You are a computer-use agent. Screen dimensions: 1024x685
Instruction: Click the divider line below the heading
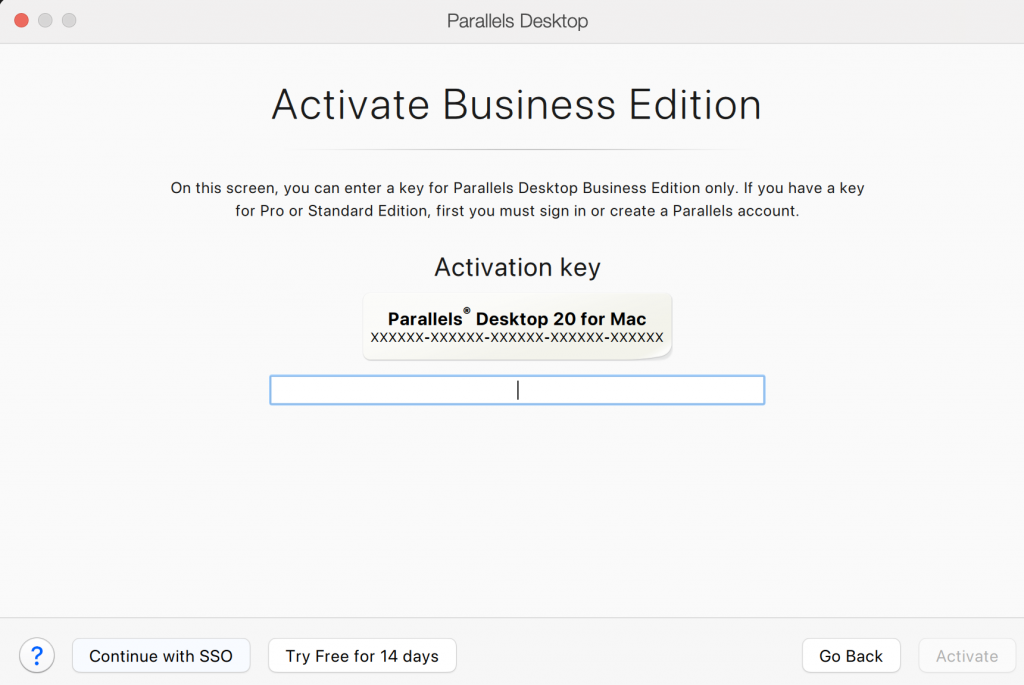(x=517, y=150)
